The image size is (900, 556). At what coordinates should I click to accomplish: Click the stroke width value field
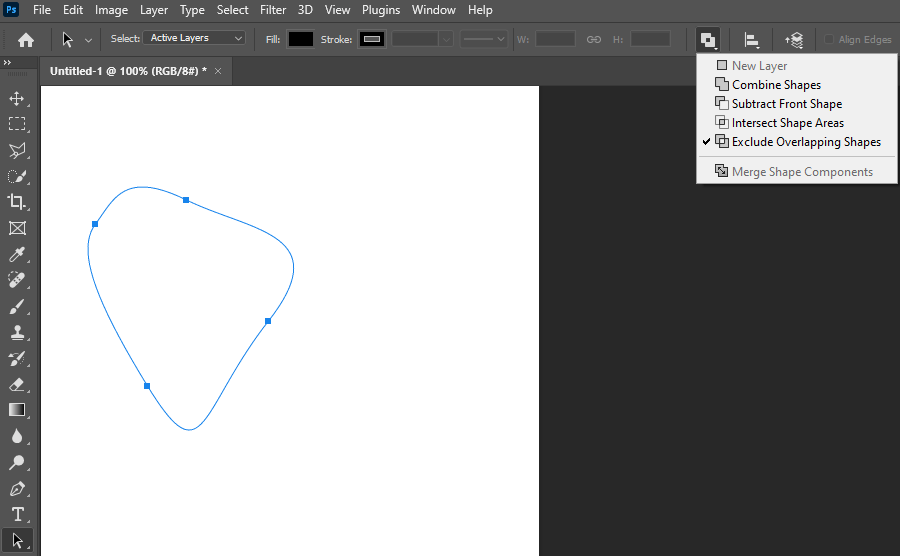(415, 39)
